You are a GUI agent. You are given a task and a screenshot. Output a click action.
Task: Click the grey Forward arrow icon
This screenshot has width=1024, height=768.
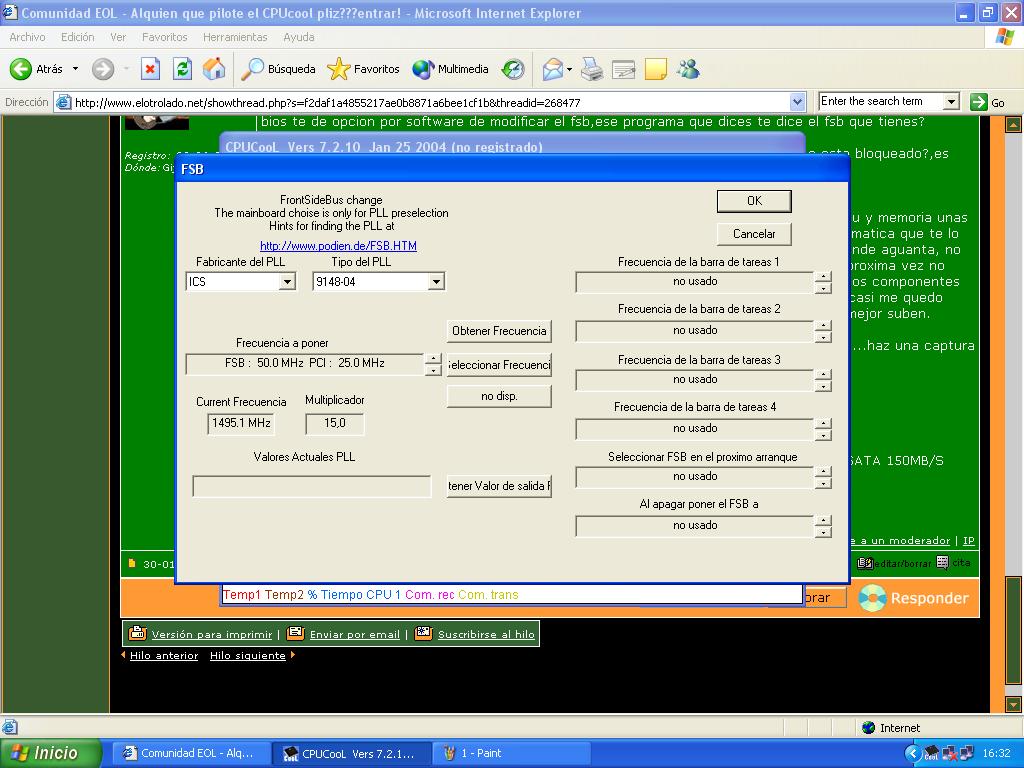click(103, 69)
